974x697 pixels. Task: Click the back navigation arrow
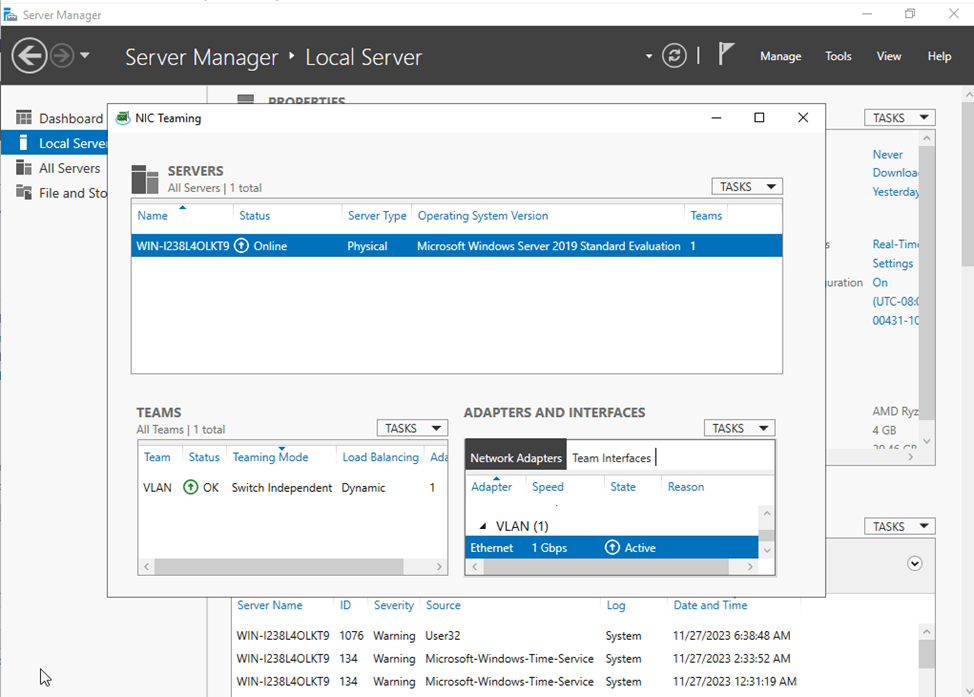point(30,55)
